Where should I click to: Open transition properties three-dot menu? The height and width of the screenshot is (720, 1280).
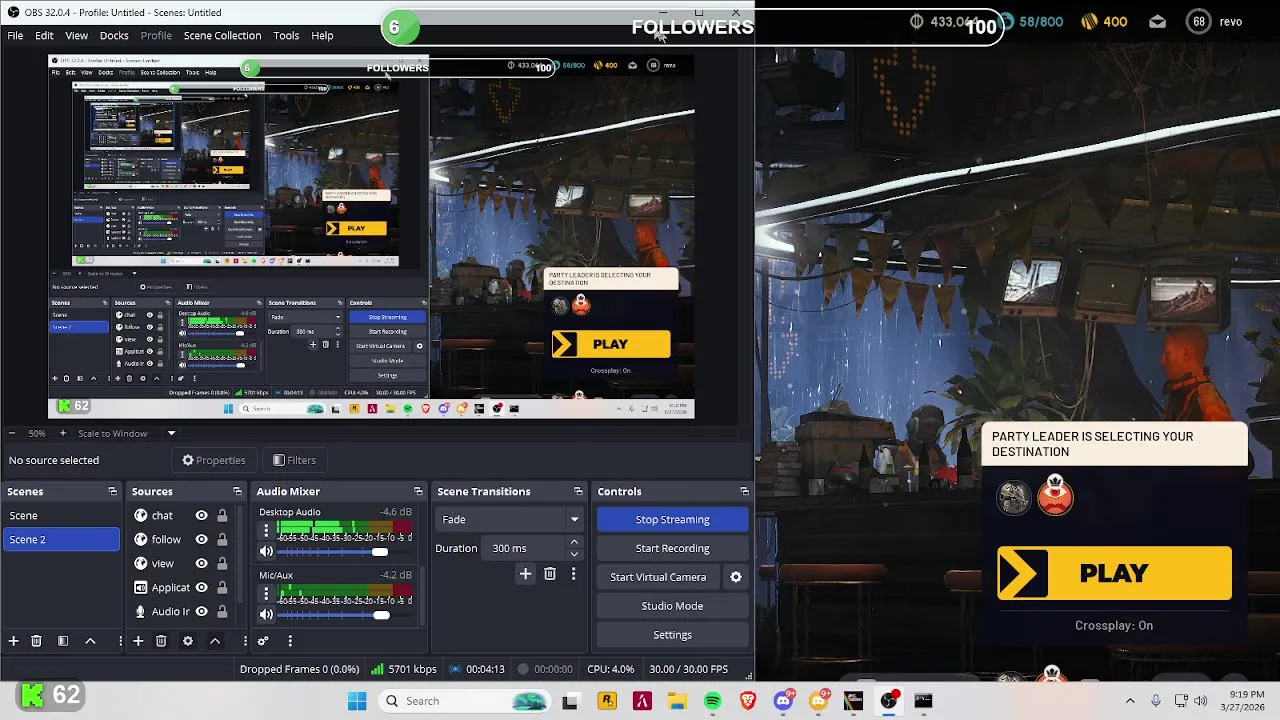click(x=573, y=574)
